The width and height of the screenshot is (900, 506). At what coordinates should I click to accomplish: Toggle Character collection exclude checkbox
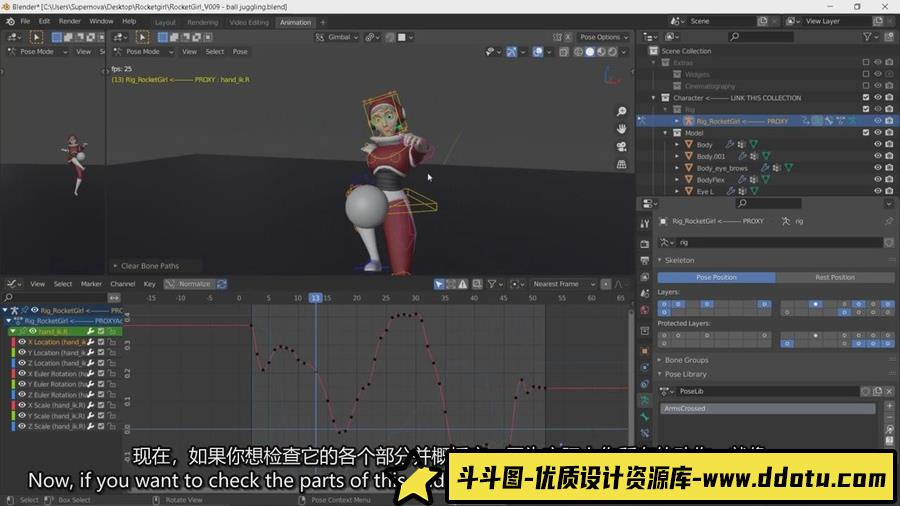coord(866,98)
